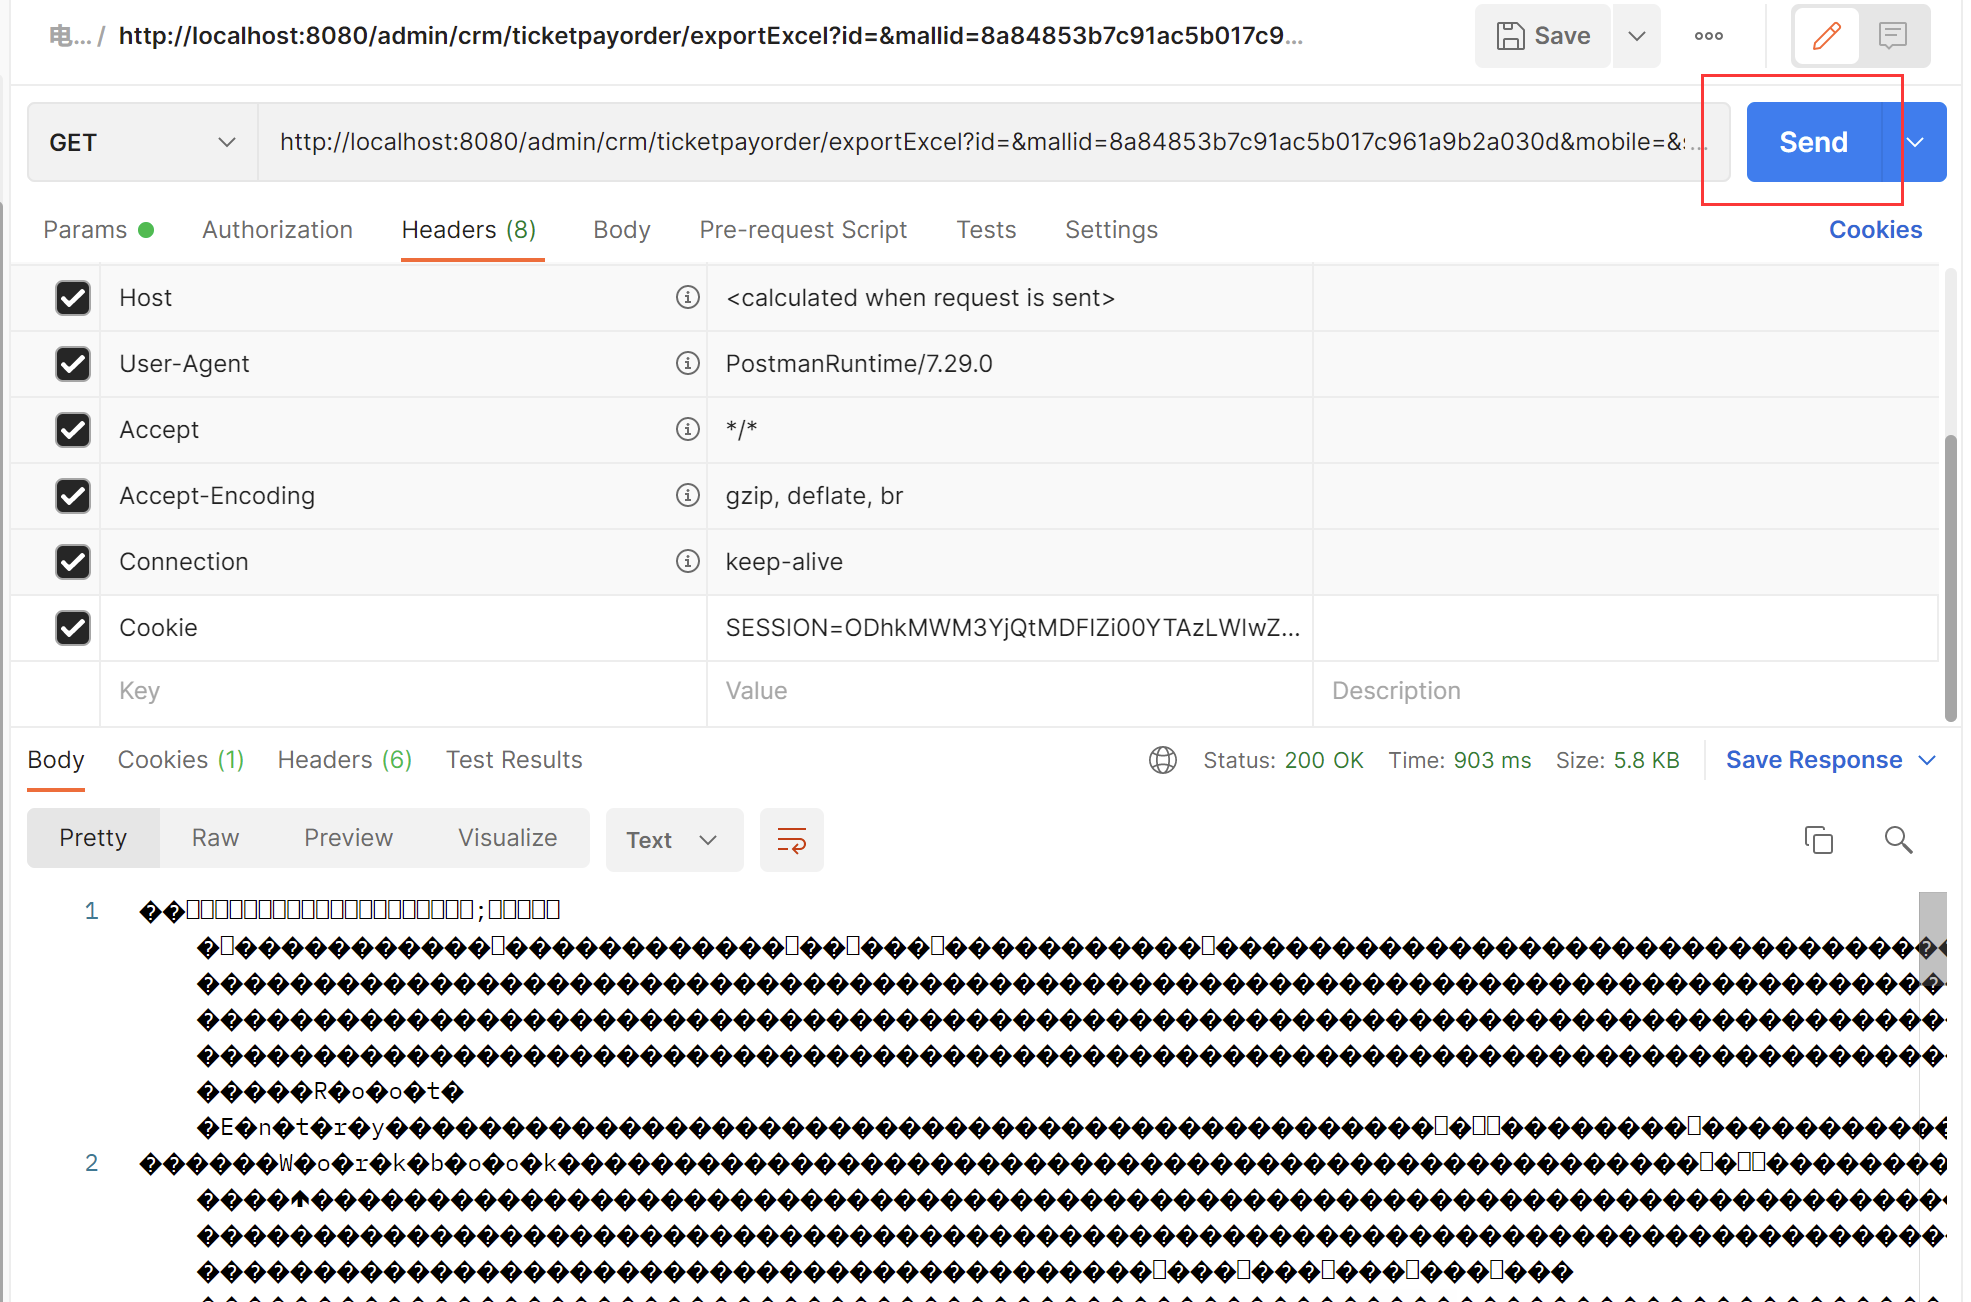Click the edit pencil icon
Viewport: 1971px width, 1302px height.
[x=1827, y=36]
